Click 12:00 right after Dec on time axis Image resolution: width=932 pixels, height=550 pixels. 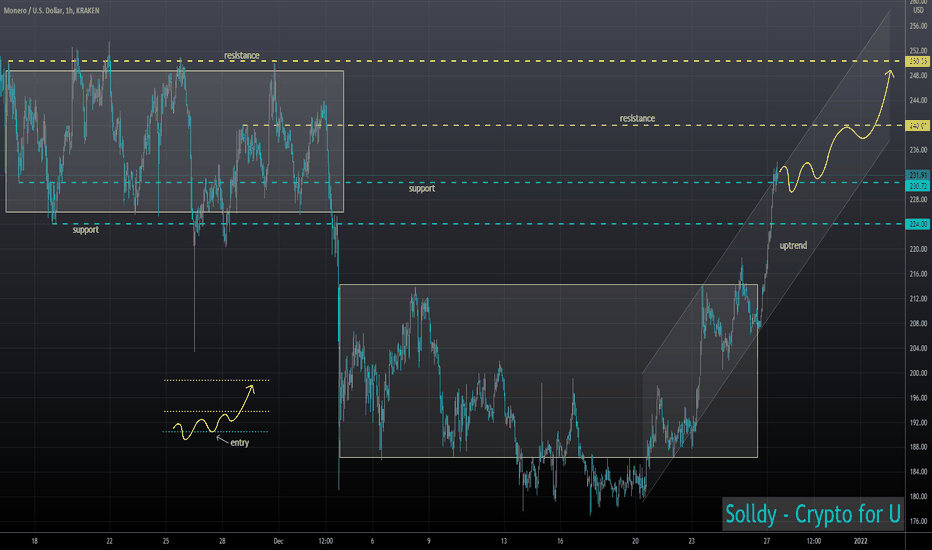326,541
